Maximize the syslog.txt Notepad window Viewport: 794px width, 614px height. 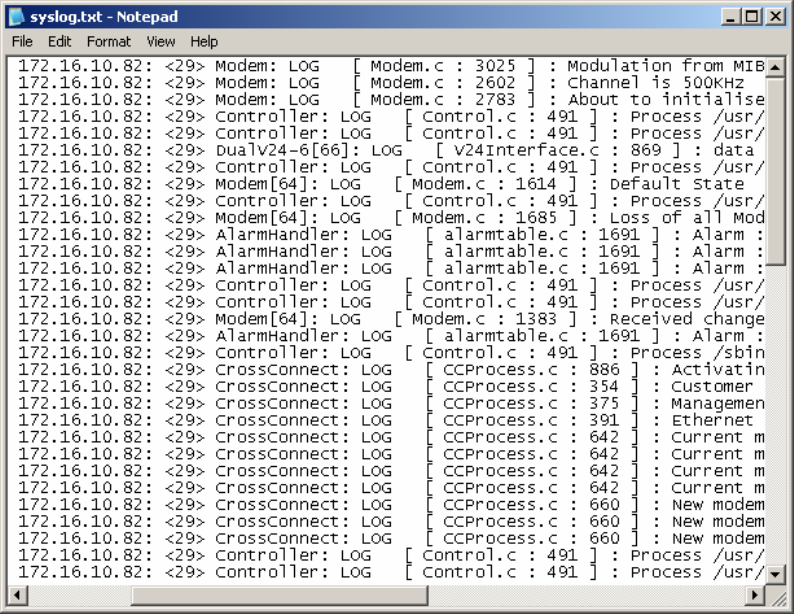click(x=752, y=17)
